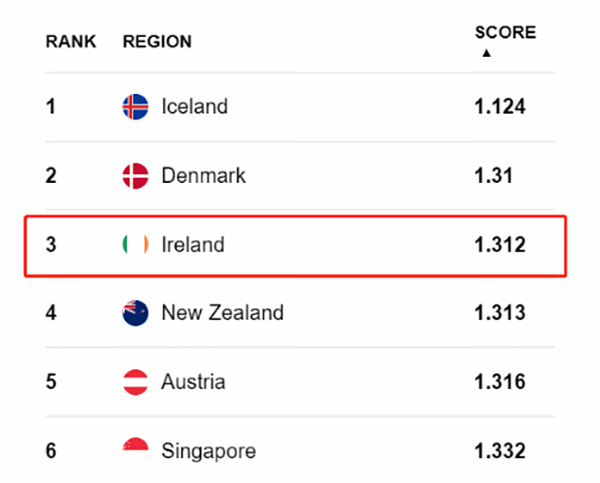The width and height of the screenshot is (600, 483).
Task: Click the Ireland flag icon
Action: (135, 245)
